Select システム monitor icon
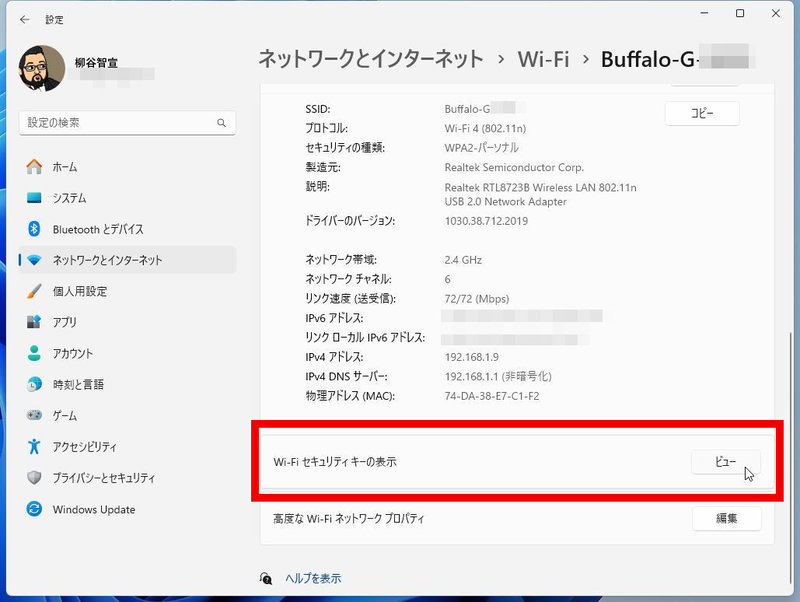The image size is (800, 602). coord(34,198)
